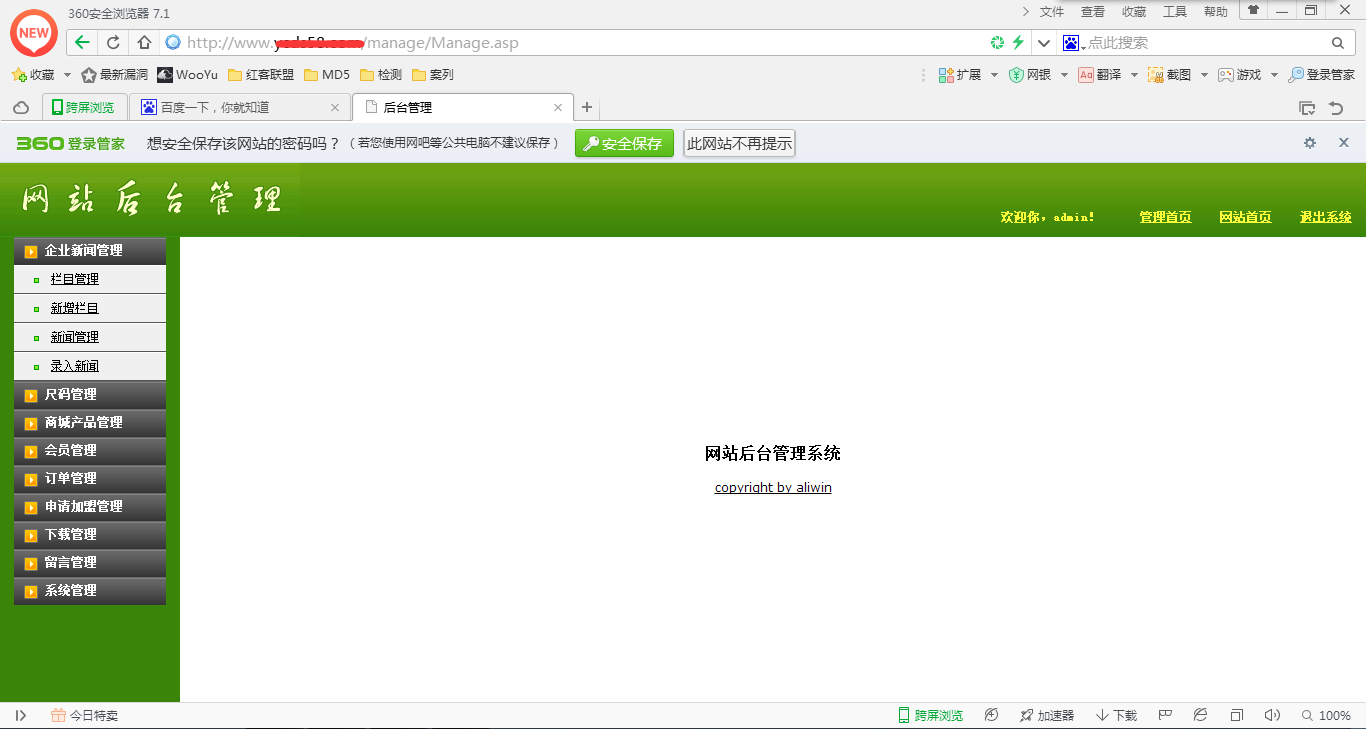The height and width of the screenshot is (729, 1366).
Task: Click the magnifier search icon
Action: pos(1338,43)
